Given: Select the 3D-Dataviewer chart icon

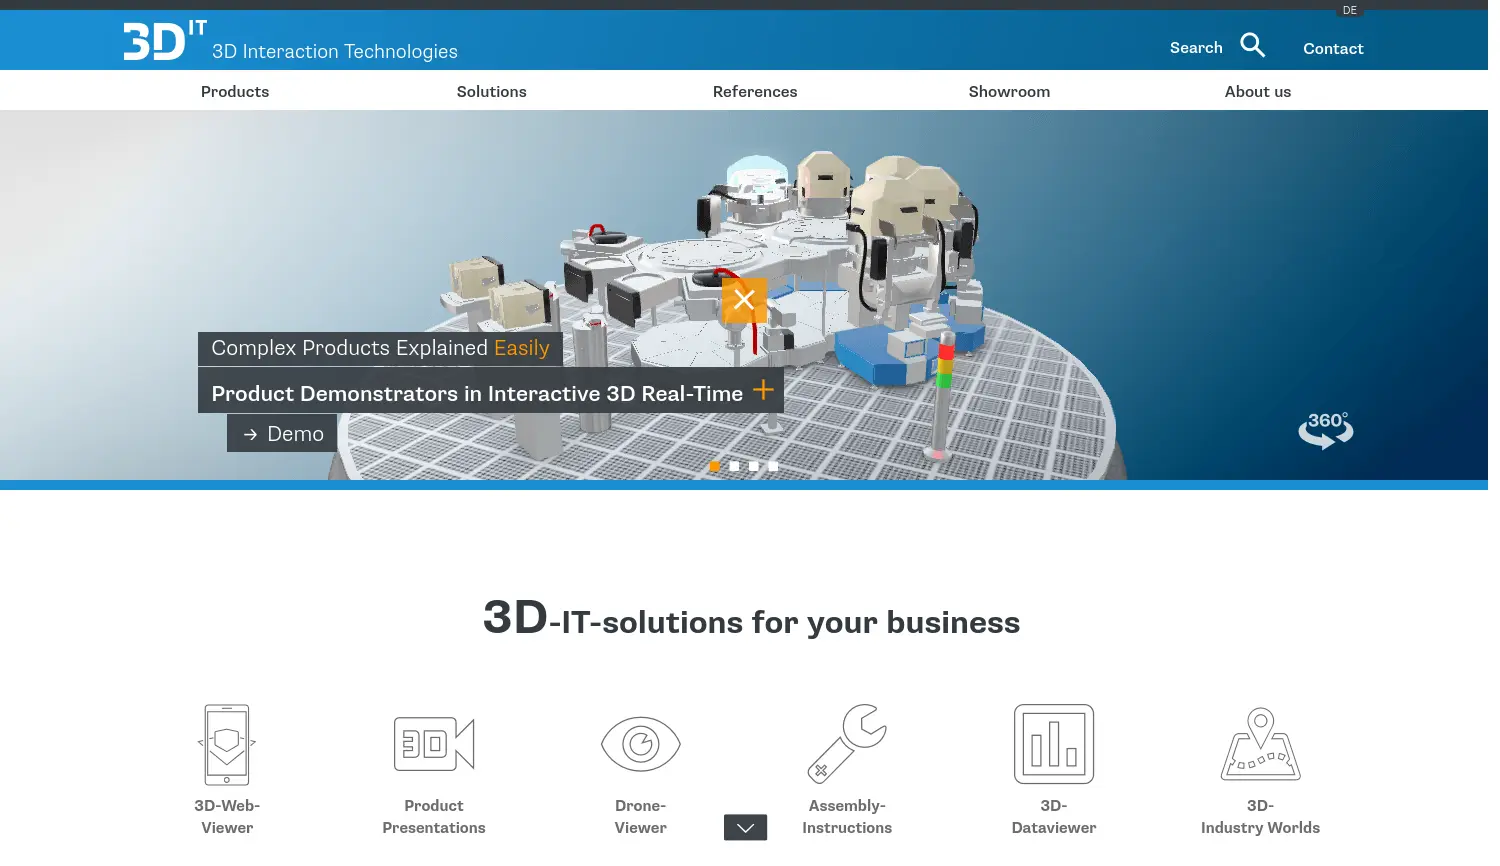Looking at the screenshot, I should point(1054,744).
